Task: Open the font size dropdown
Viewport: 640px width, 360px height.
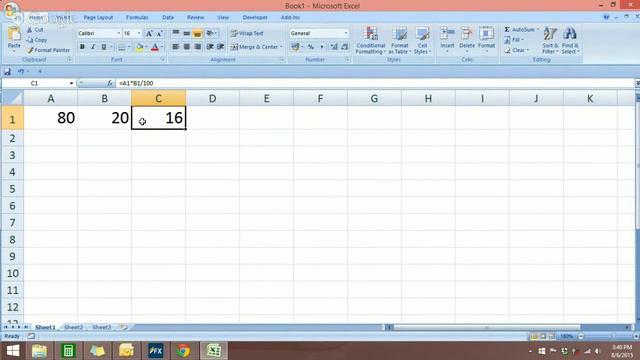Action: tap(139, 33)
